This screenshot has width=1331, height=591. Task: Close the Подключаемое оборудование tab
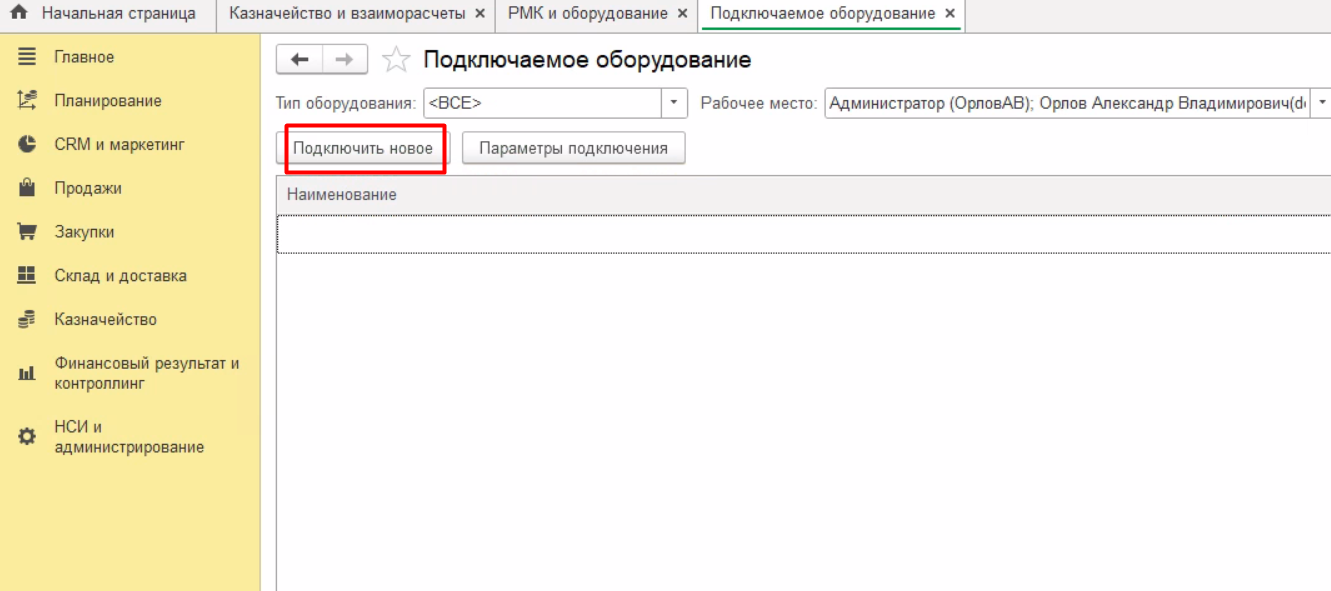tap(950, 14)
